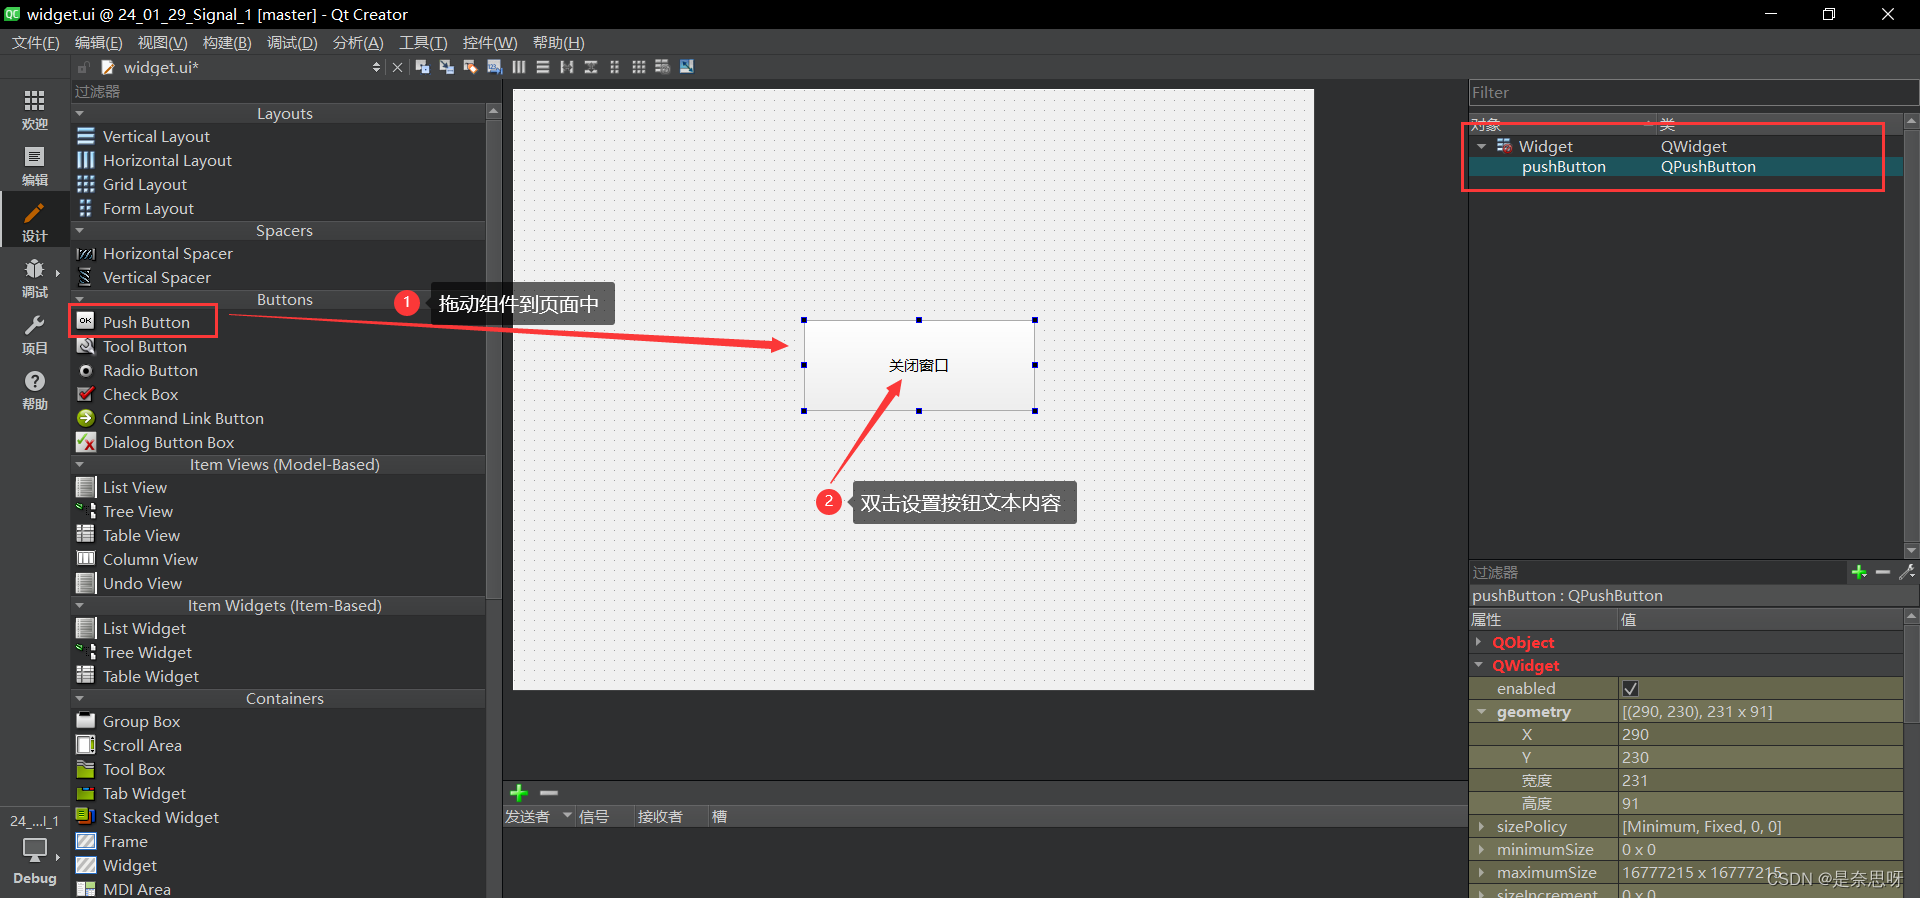Open the 编辑(E) menu
Screen dimensions: 1920x898
click(x=98, y=43)
